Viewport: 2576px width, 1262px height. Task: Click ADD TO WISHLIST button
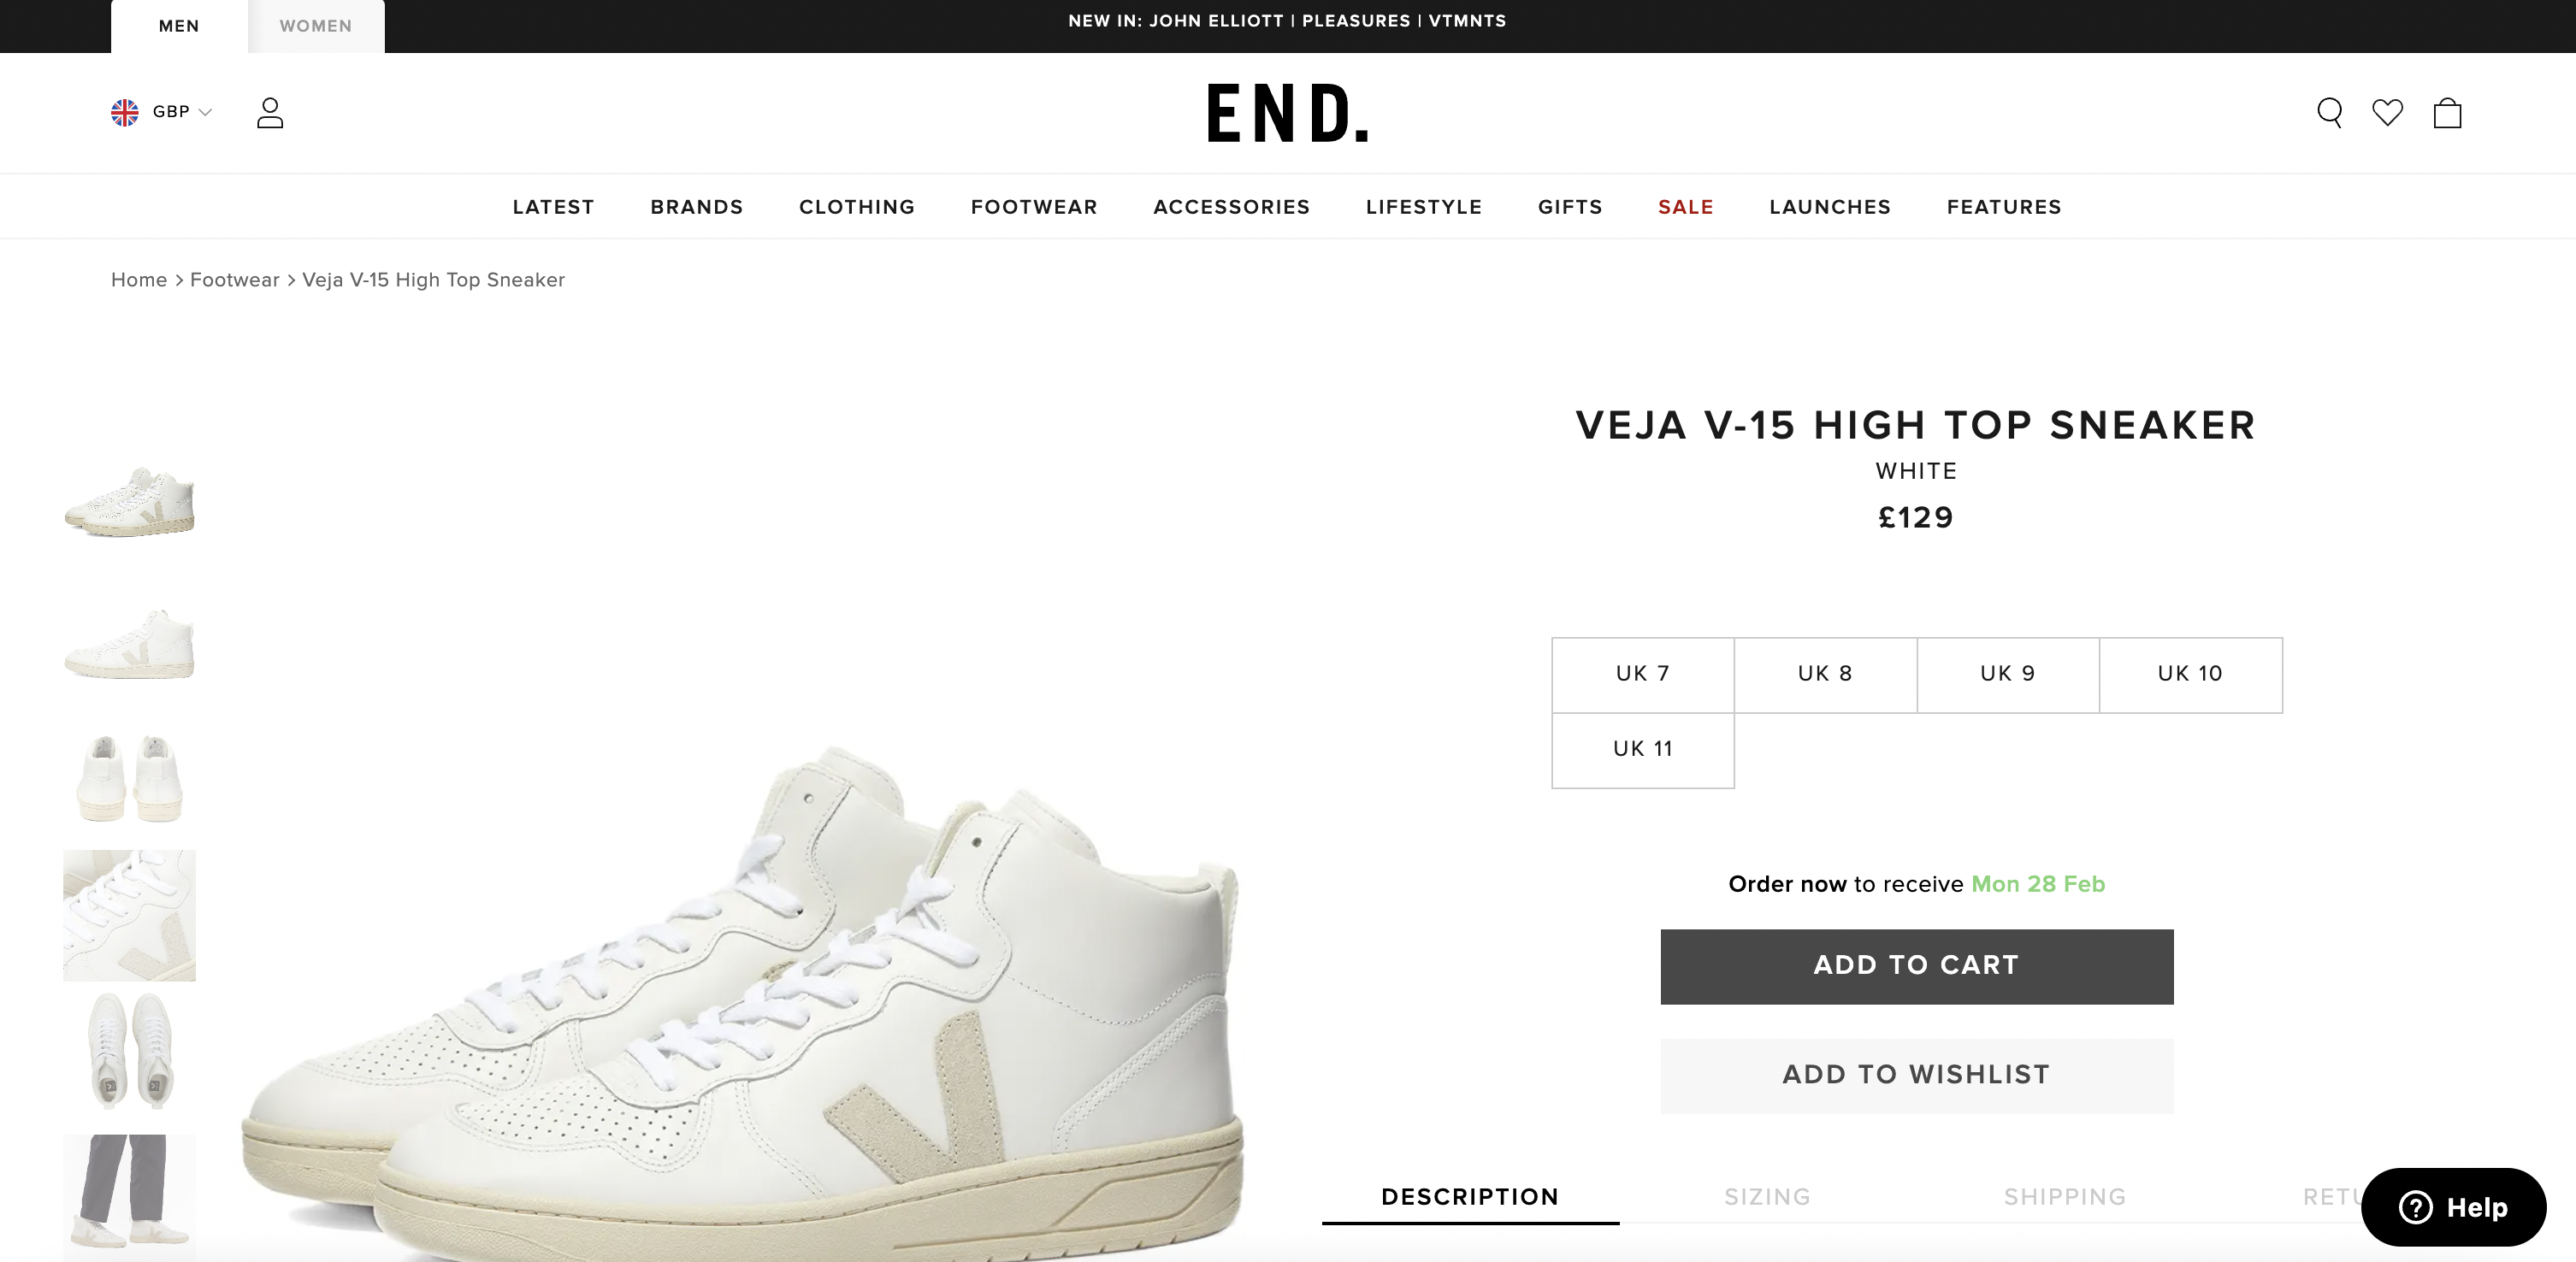1917,1075
